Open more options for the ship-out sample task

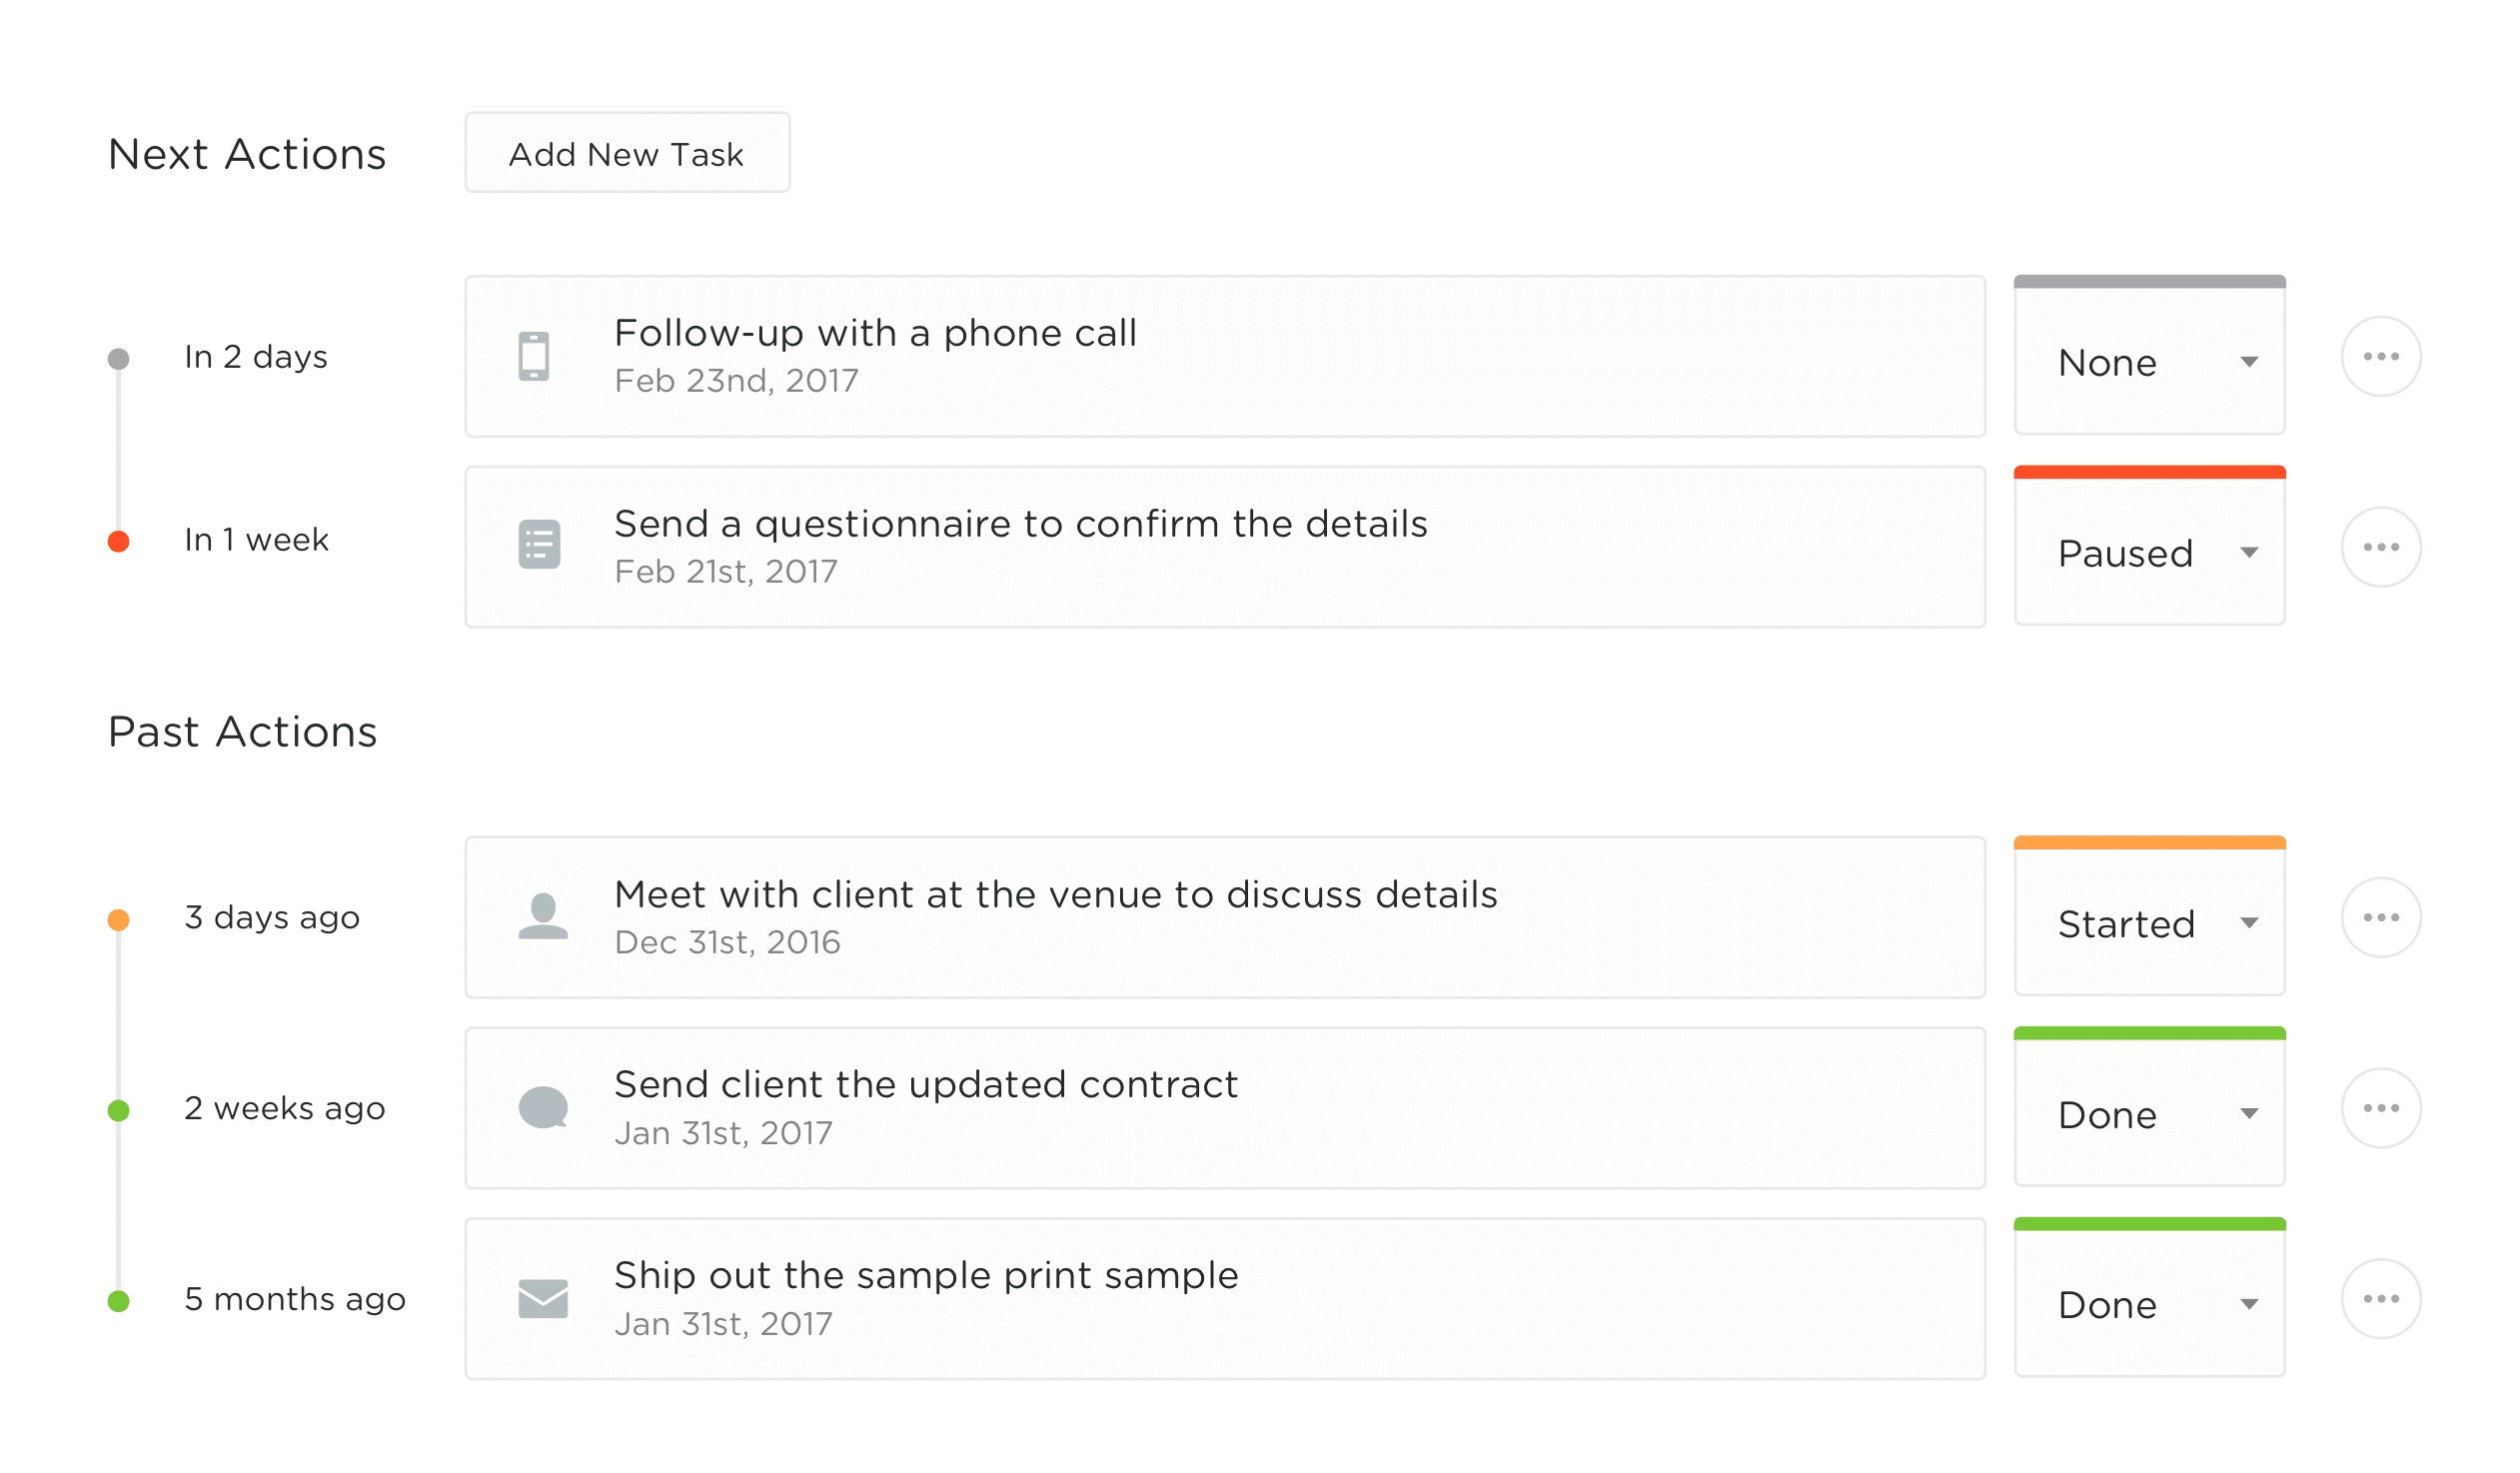coord(2382,1300)
